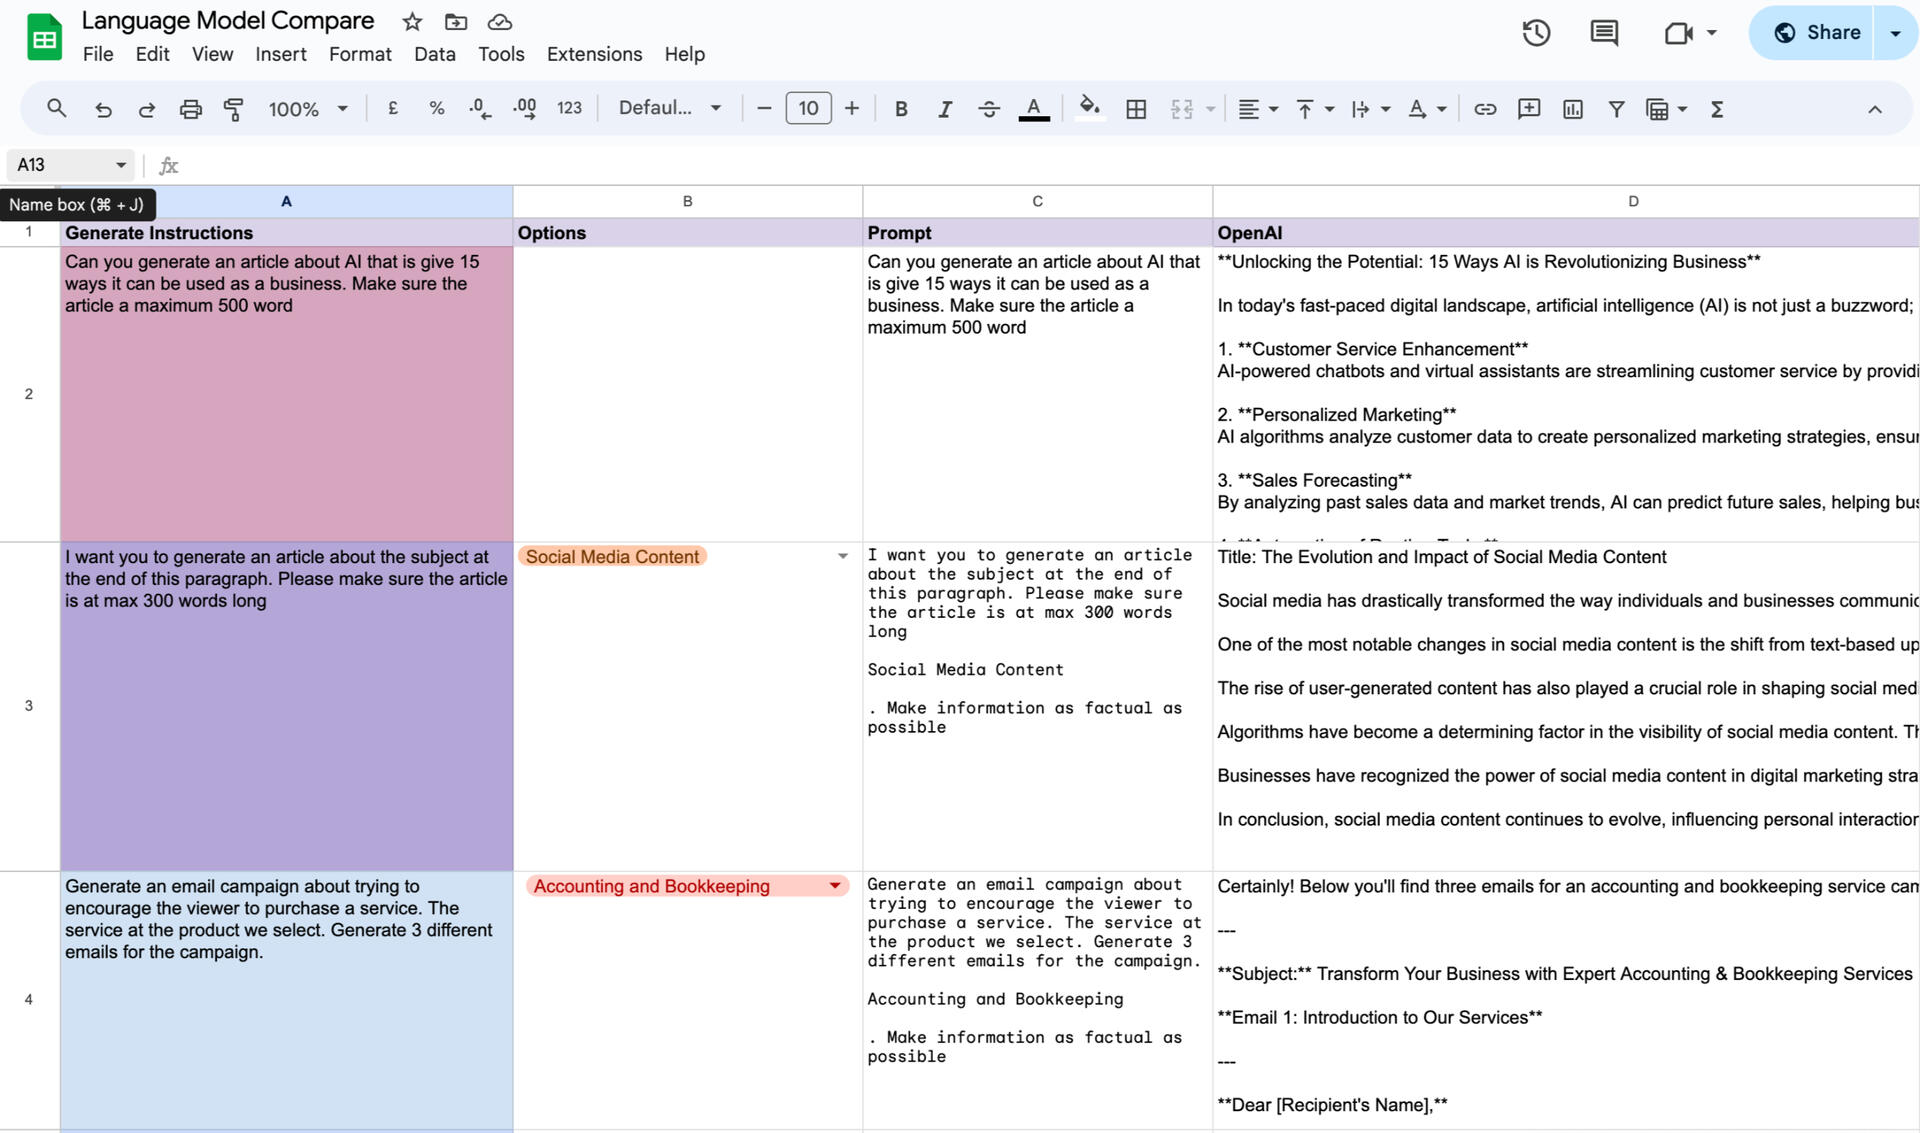The height and width of the screenshot is (1133, 1920).
Task: Toggle Italic formatting
Action: [945, 109]
